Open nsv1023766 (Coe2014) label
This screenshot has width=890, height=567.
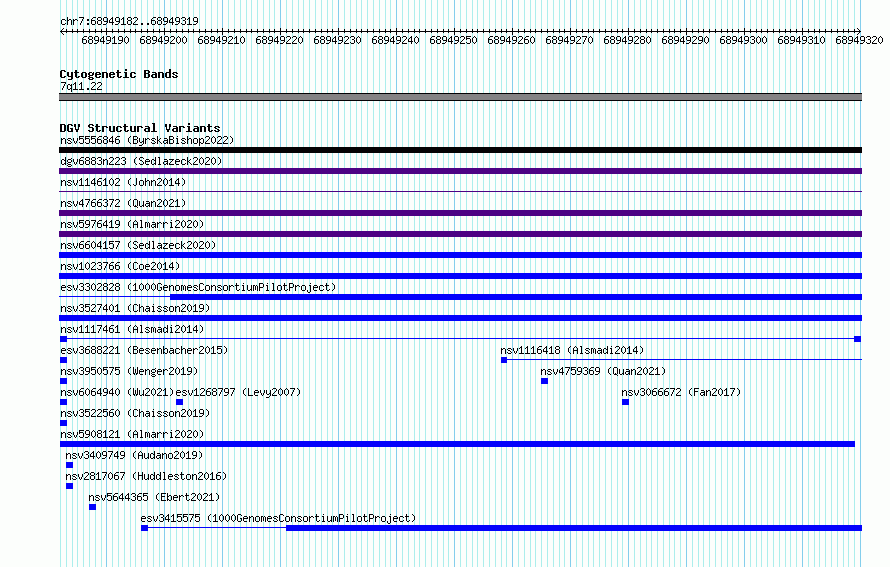(x=120, y=266)
